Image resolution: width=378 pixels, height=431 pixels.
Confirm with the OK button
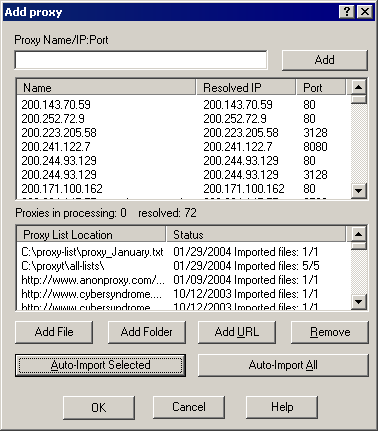pos(99,407)
